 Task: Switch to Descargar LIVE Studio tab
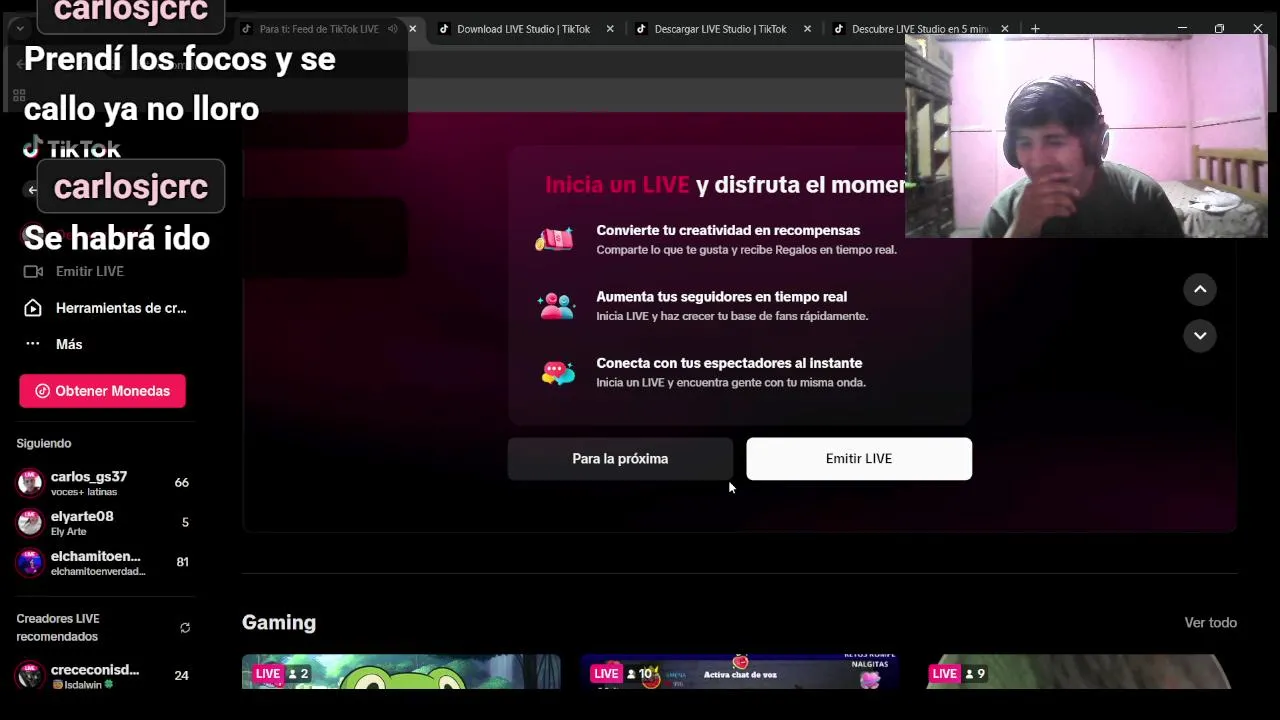tap(723, 29)
